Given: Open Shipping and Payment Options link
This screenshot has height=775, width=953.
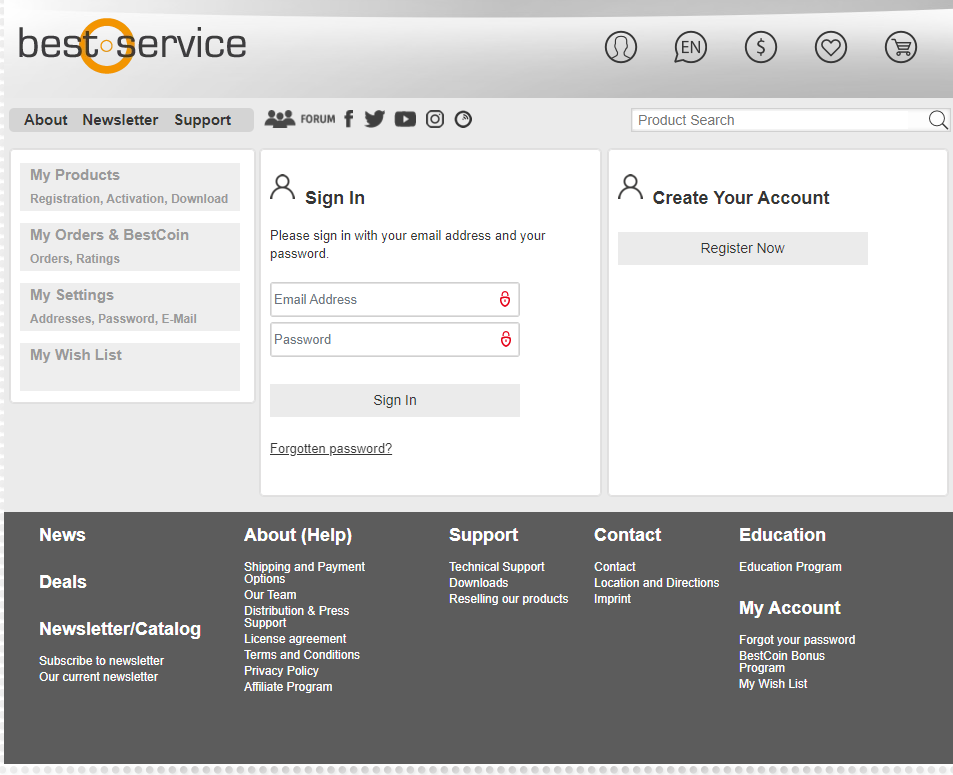Looking at the screenshot, I should [304, 573].
